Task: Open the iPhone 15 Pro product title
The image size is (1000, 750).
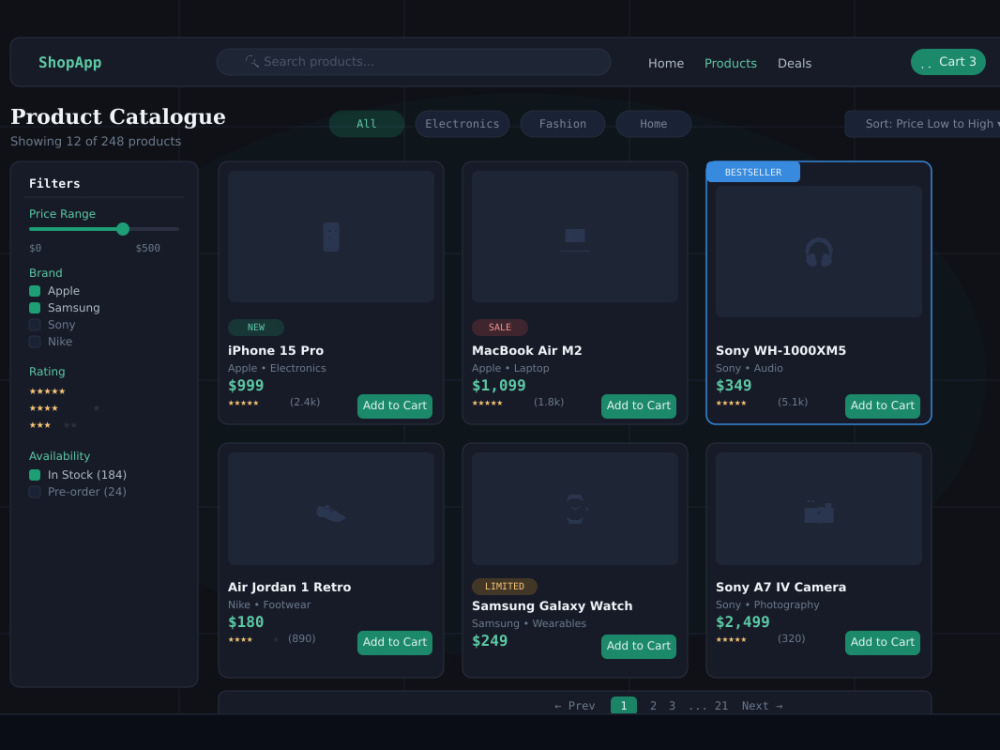Action: click(x=276, y=350)
